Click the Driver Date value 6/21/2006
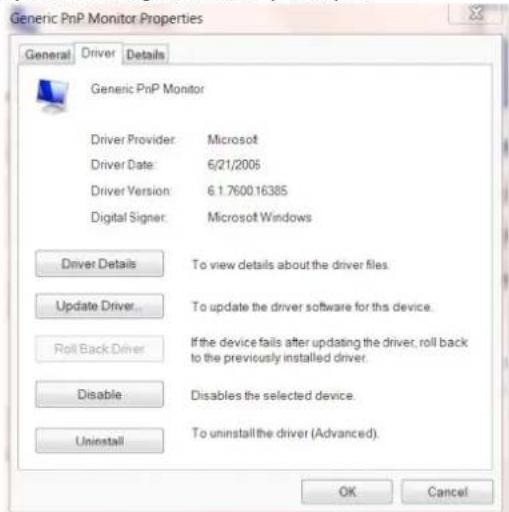 [x=234, y=165]
